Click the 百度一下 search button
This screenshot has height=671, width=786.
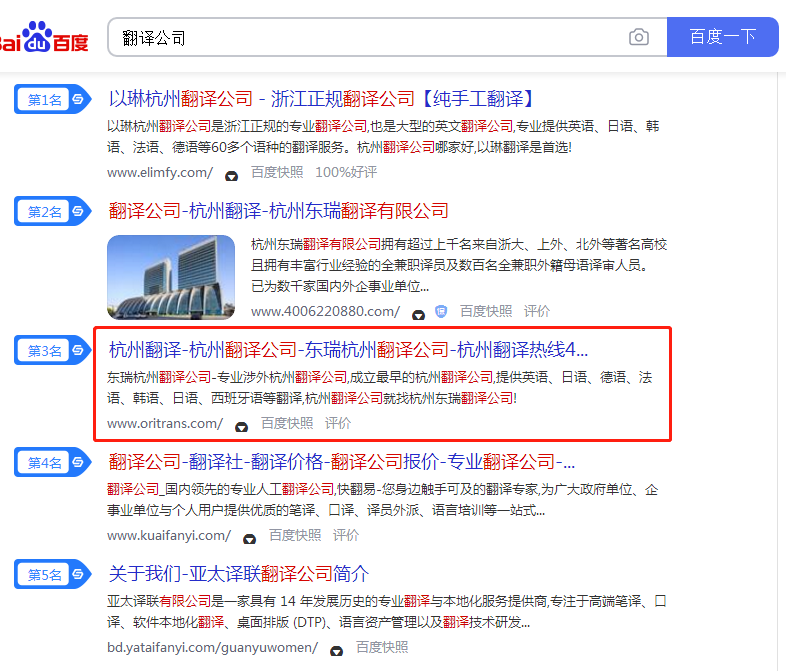pyautogui.click(x=722, y=37)
